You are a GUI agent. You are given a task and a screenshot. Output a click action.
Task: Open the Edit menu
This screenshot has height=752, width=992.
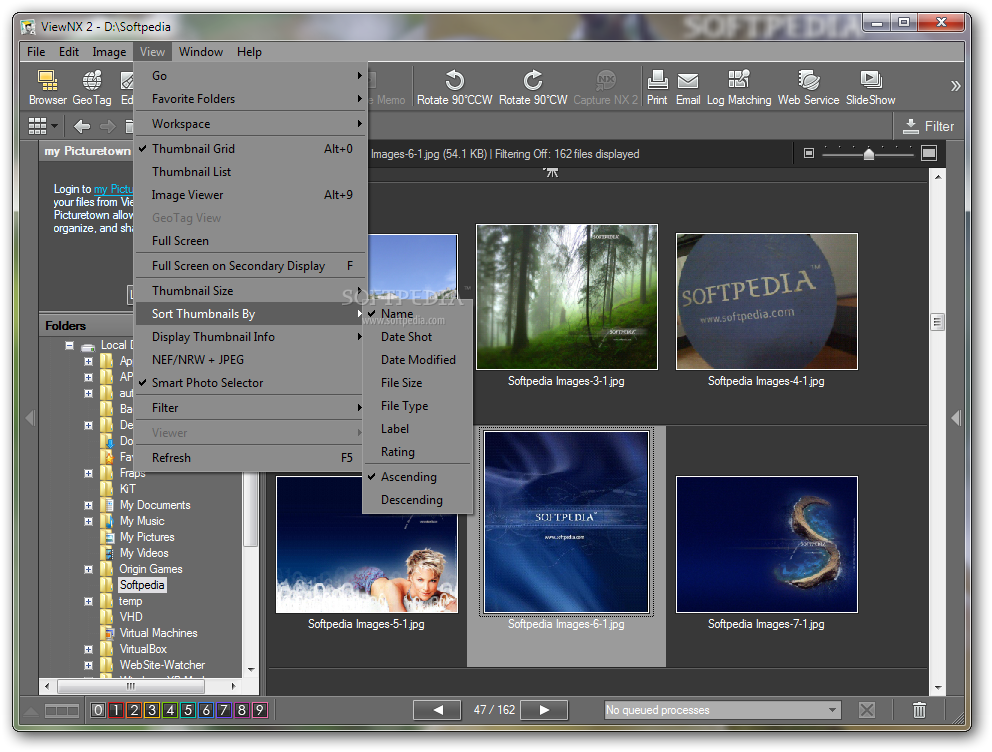coord(69,52)
